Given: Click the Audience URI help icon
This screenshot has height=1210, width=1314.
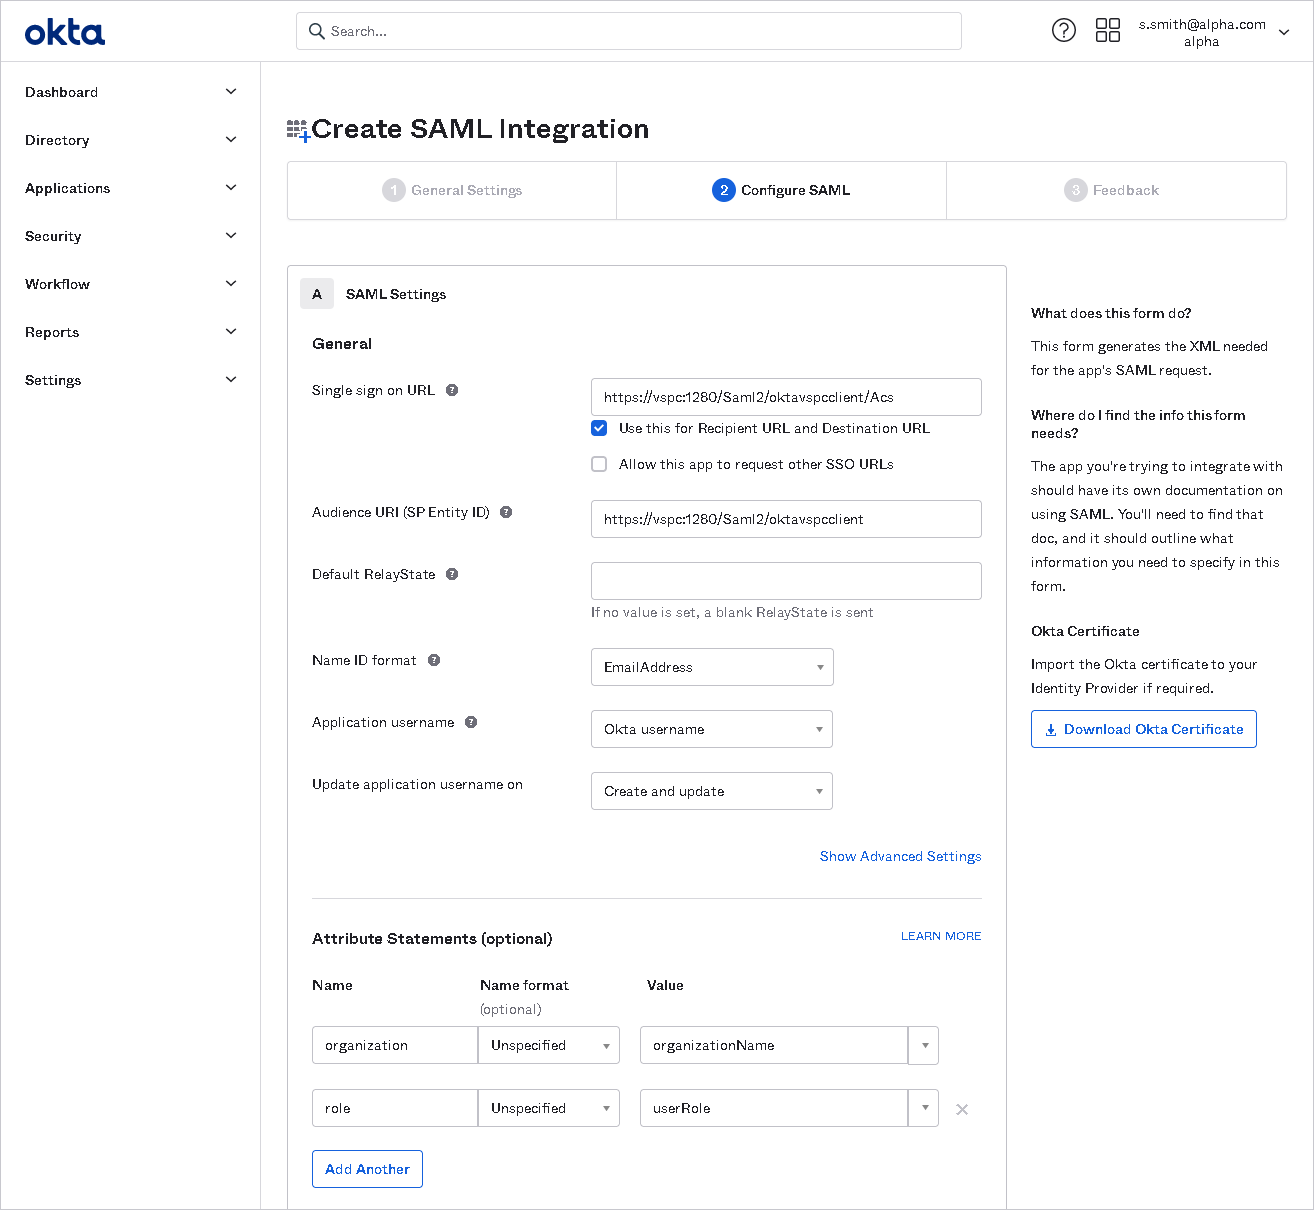Looking at the screenshot, I should click(506, 511).
